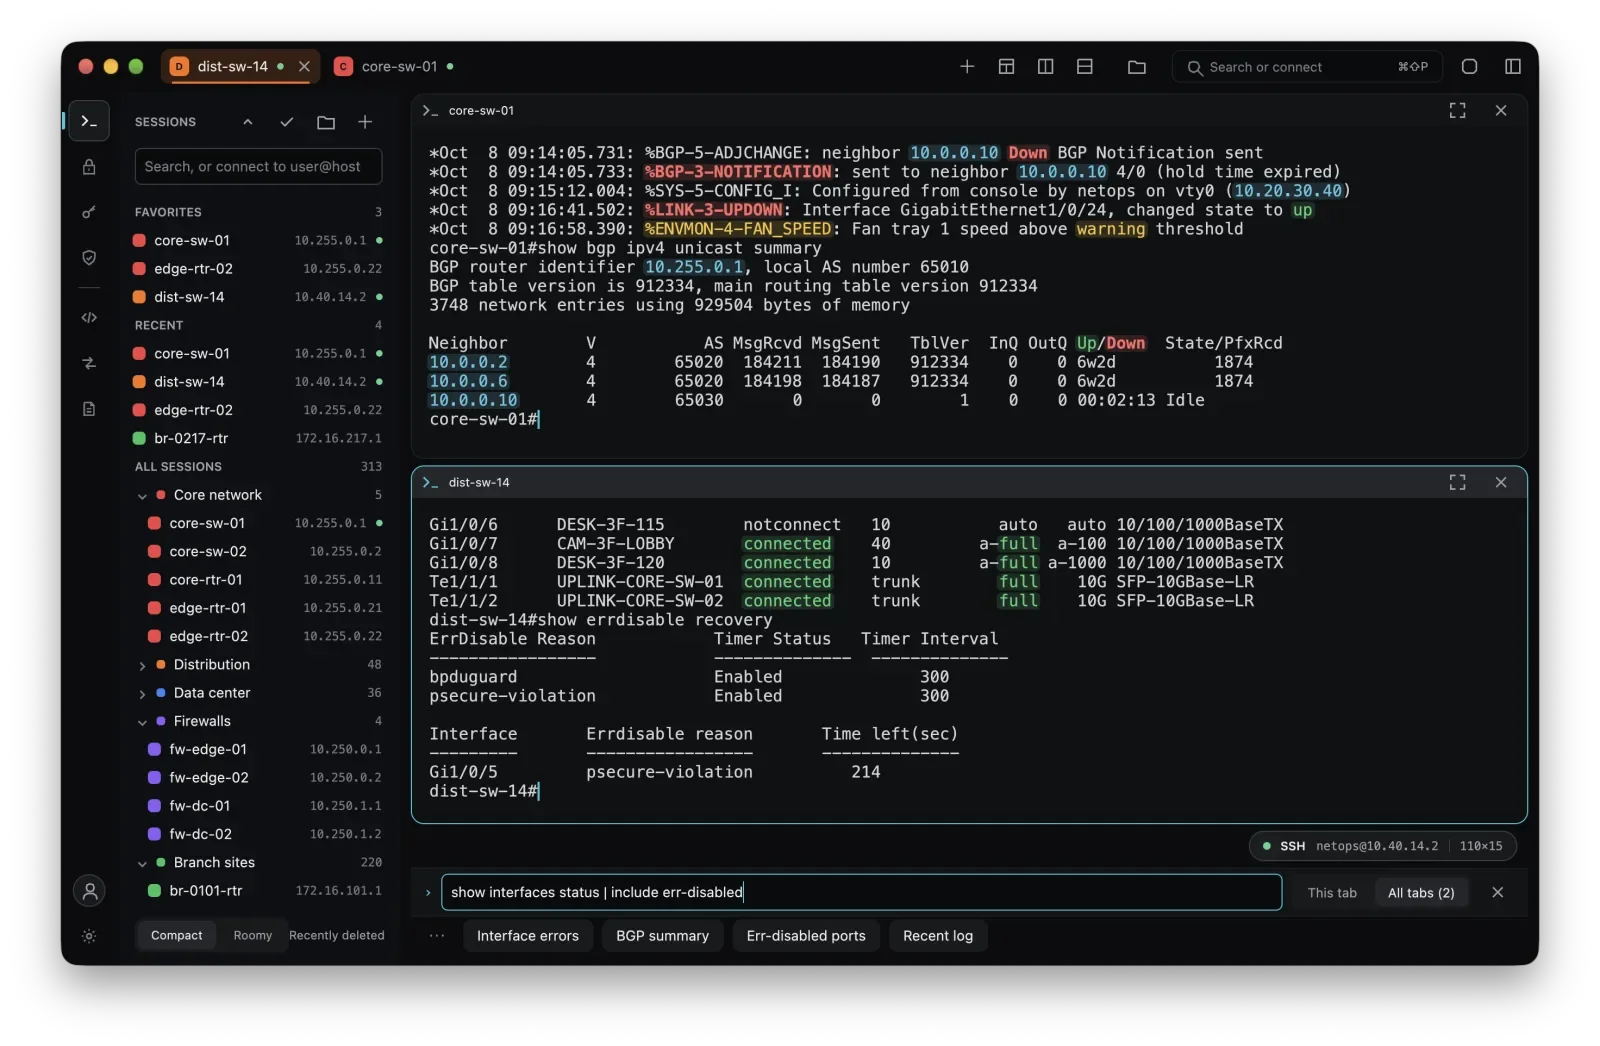The image size is (1600, 1046).
Task: Run the Interface errors snippet
Action: tap(528, 935)
